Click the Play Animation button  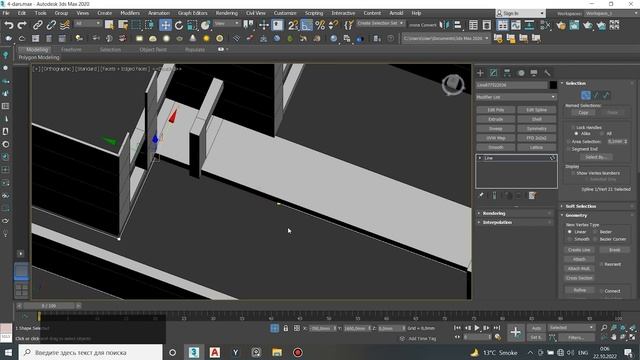click(477, 328)
